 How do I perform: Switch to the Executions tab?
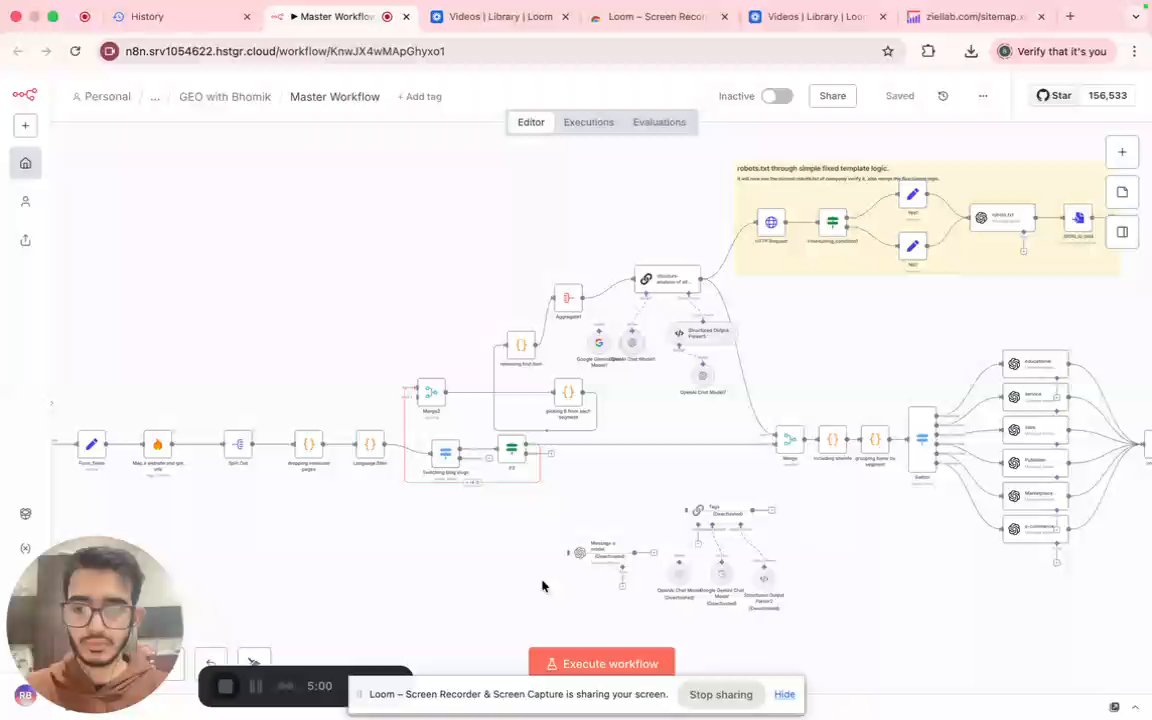[588, 122]
